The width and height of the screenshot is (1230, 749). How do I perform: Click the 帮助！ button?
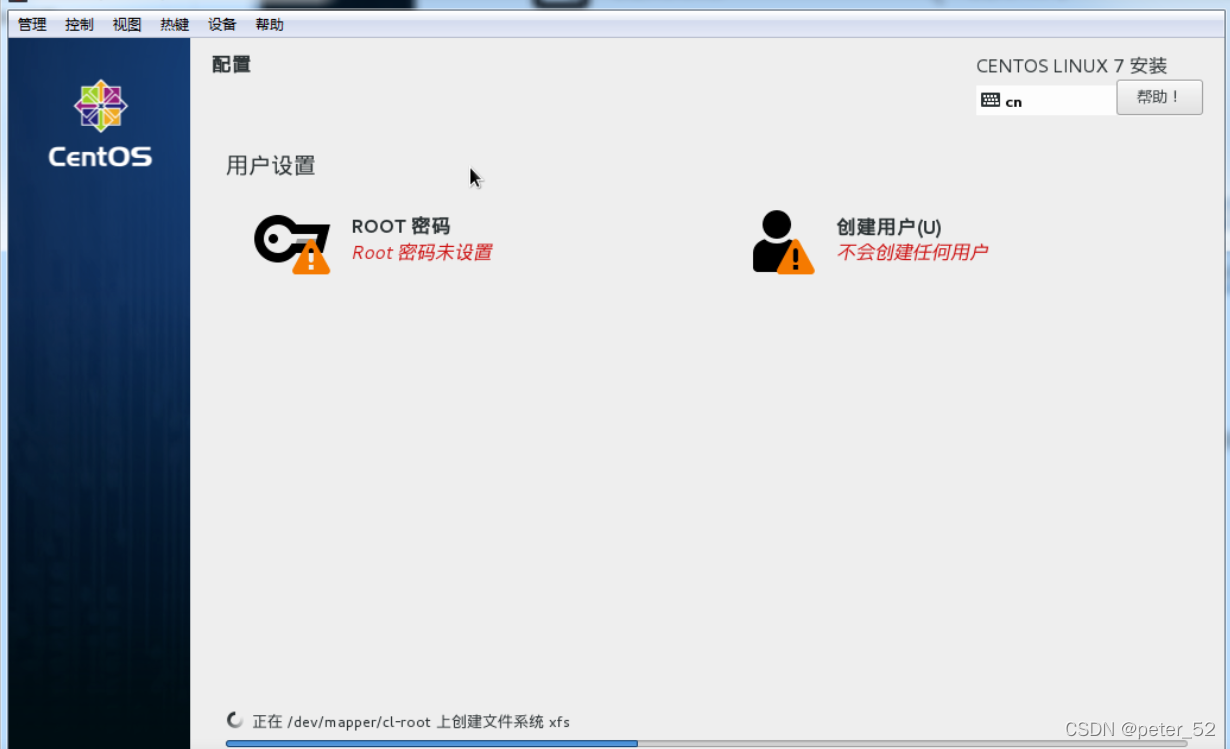coord(1159,98)
